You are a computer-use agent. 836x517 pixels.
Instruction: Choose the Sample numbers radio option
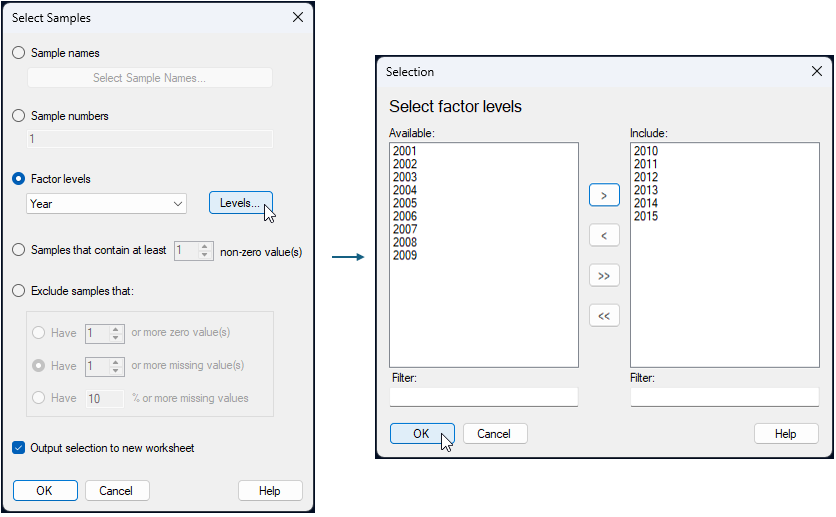click(19, 116)
